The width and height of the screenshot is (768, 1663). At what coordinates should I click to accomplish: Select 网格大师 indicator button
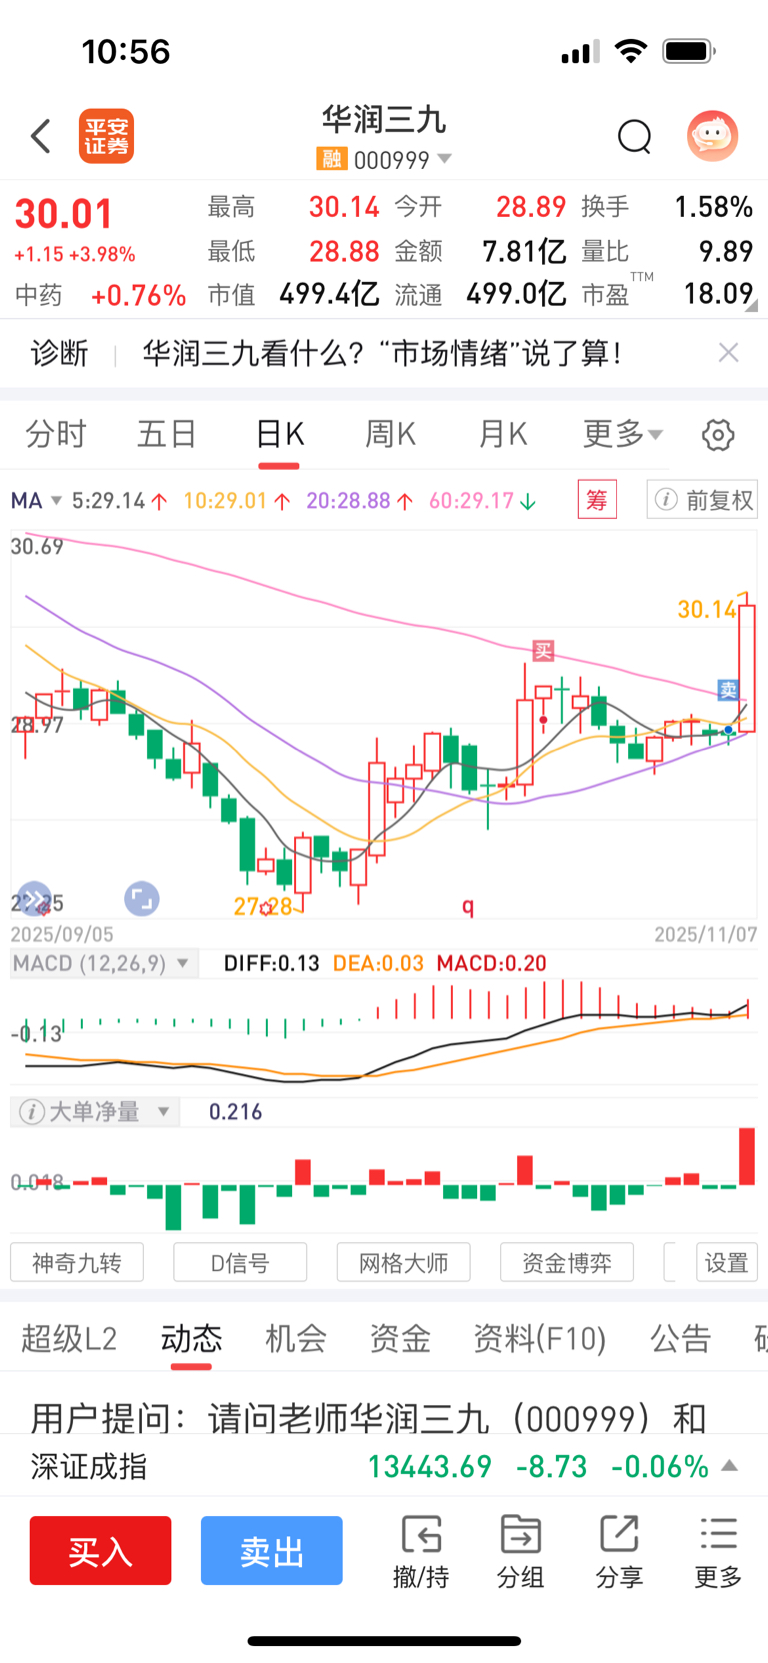click(x=403, y=1263)
